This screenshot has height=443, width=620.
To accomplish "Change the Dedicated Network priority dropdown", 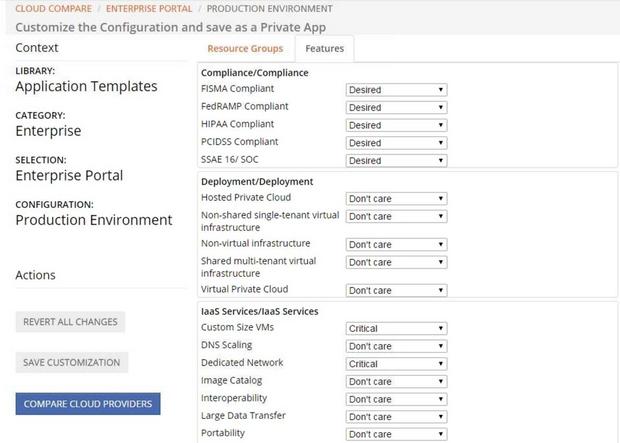I will tap(396, 364).
